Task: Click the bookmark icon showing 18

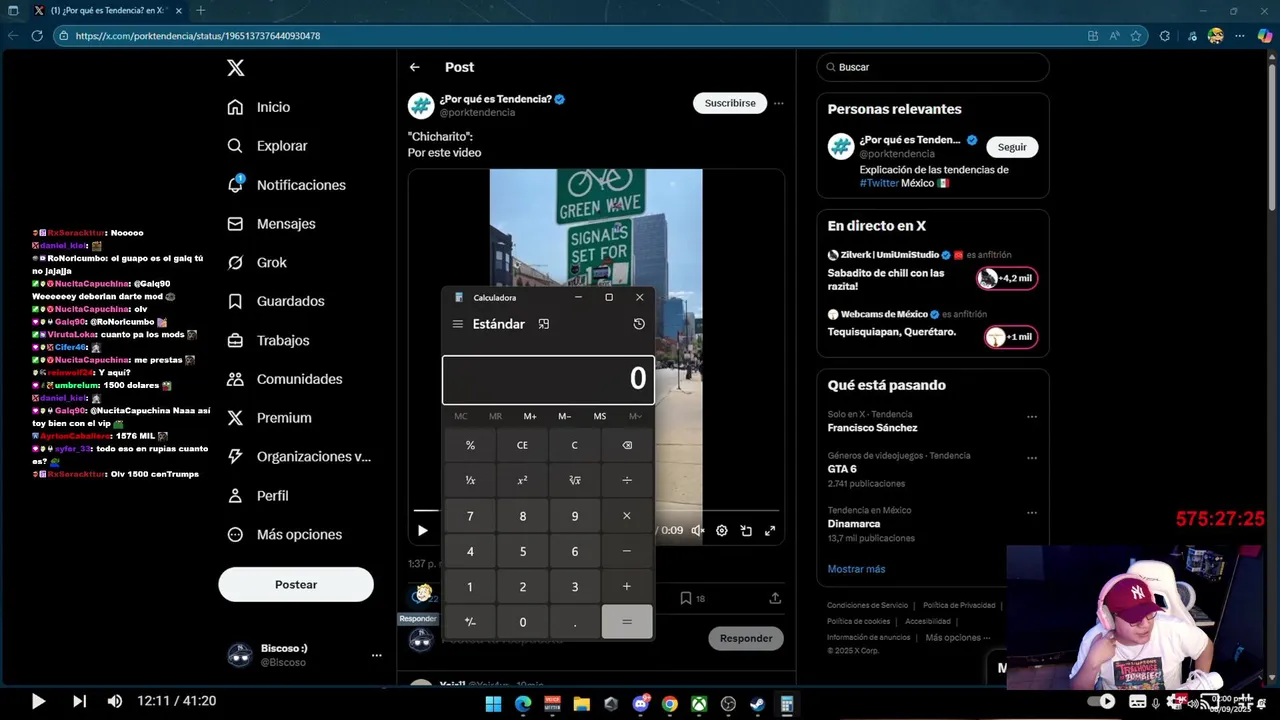Action: (693, 598)
